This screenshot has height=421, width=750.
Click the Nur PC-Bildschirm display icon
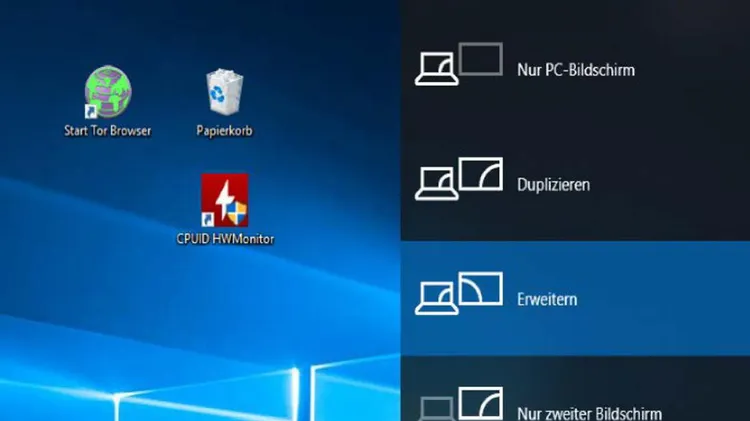tap(459, 64)
